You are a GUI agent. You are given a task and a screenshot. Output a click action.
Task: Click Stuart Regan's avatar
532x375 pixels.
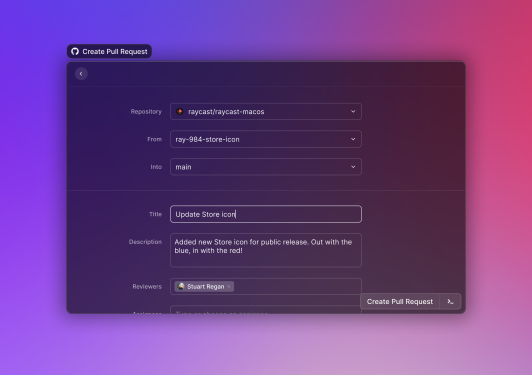181,286
